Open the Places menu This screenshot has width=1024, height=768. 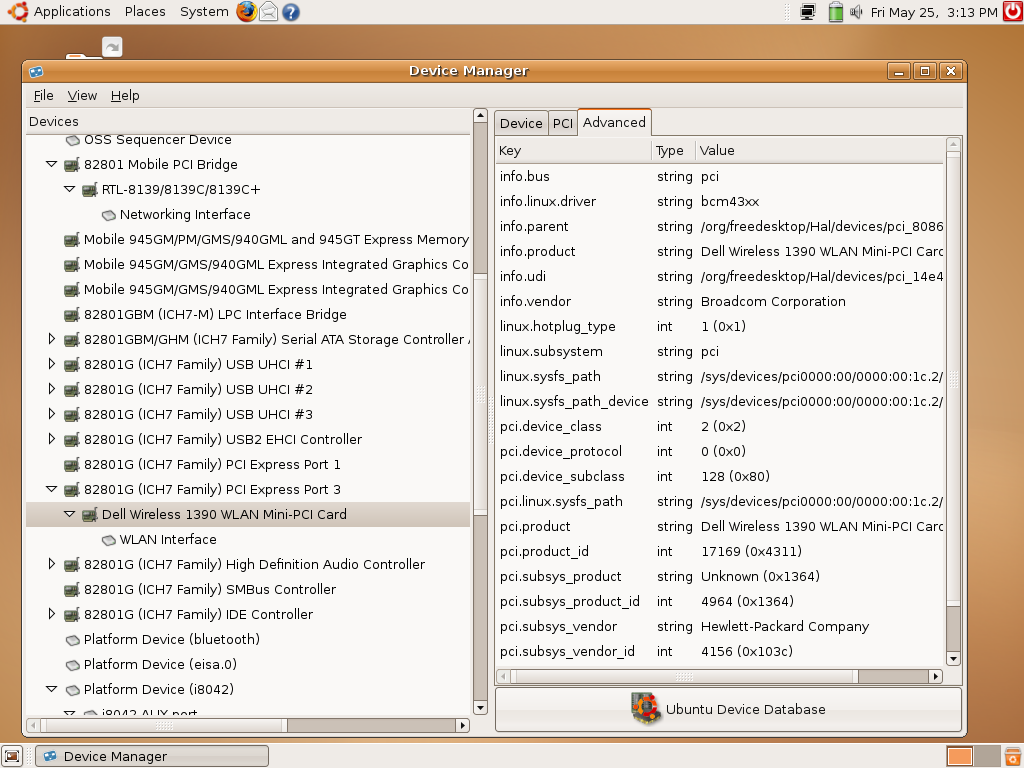(145, 12)
